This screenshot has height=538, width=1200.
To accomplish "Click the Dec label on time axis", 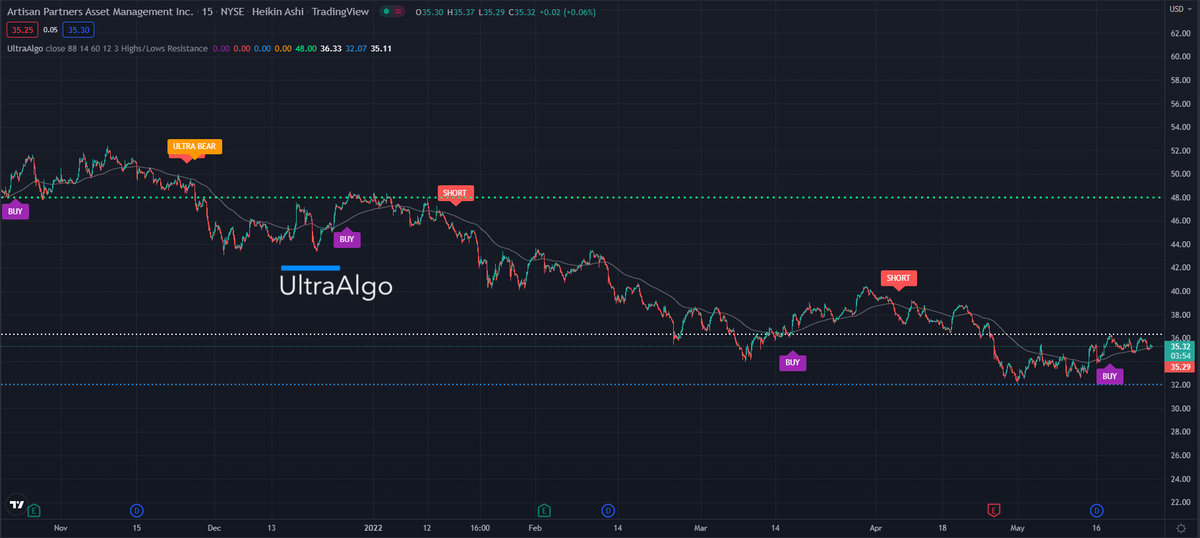I will point(213,526).
